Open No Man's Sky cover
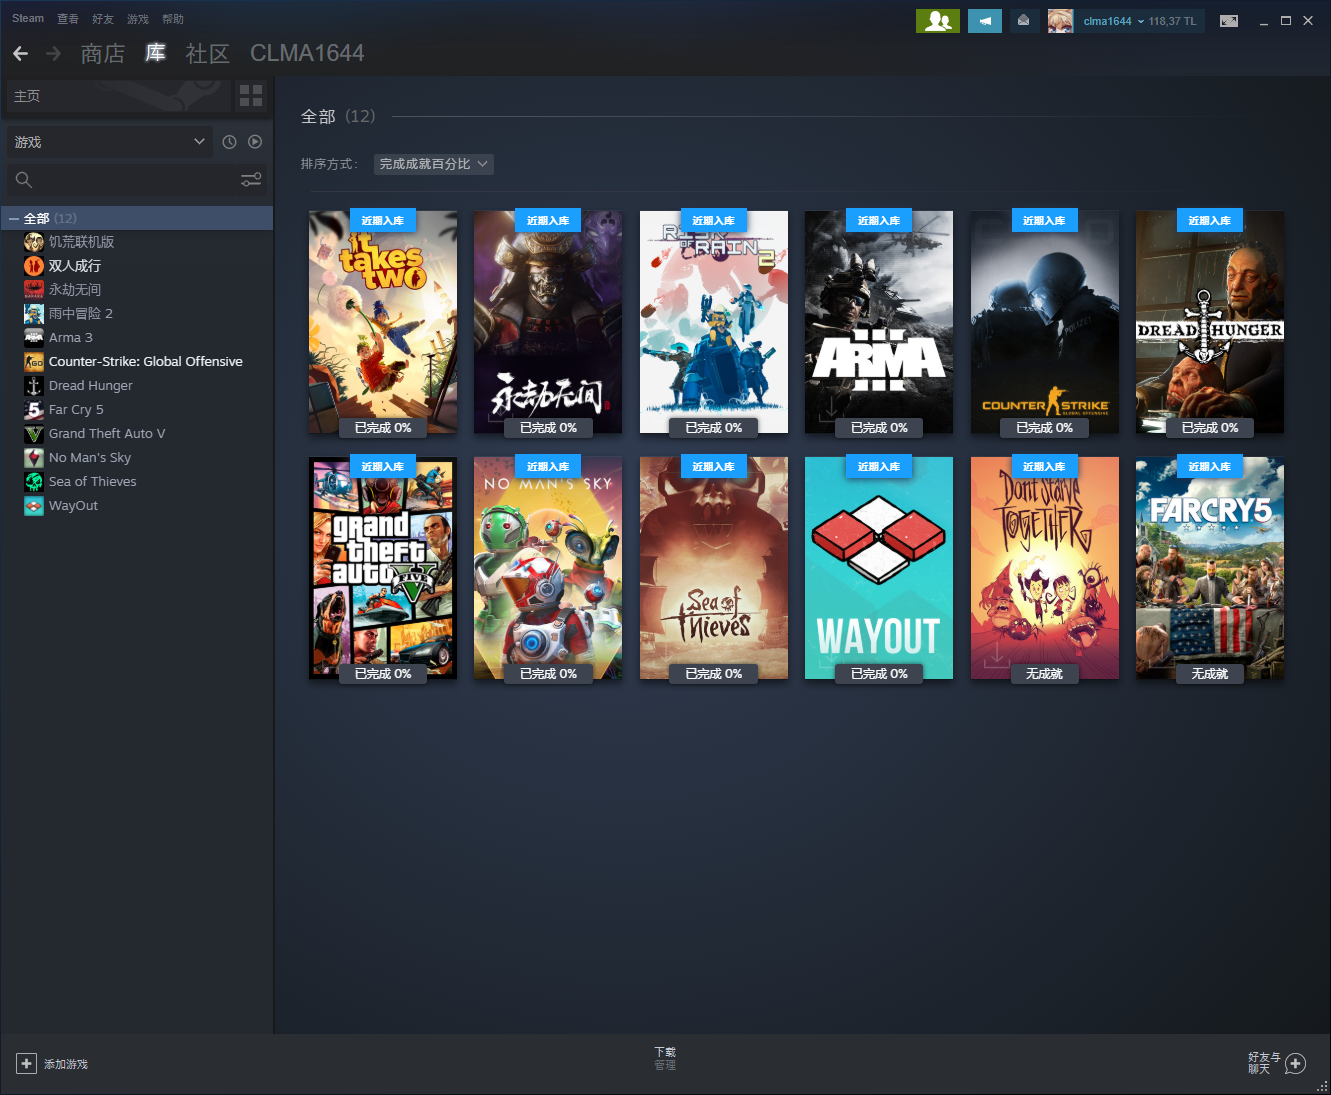 (x=548, y=568)
